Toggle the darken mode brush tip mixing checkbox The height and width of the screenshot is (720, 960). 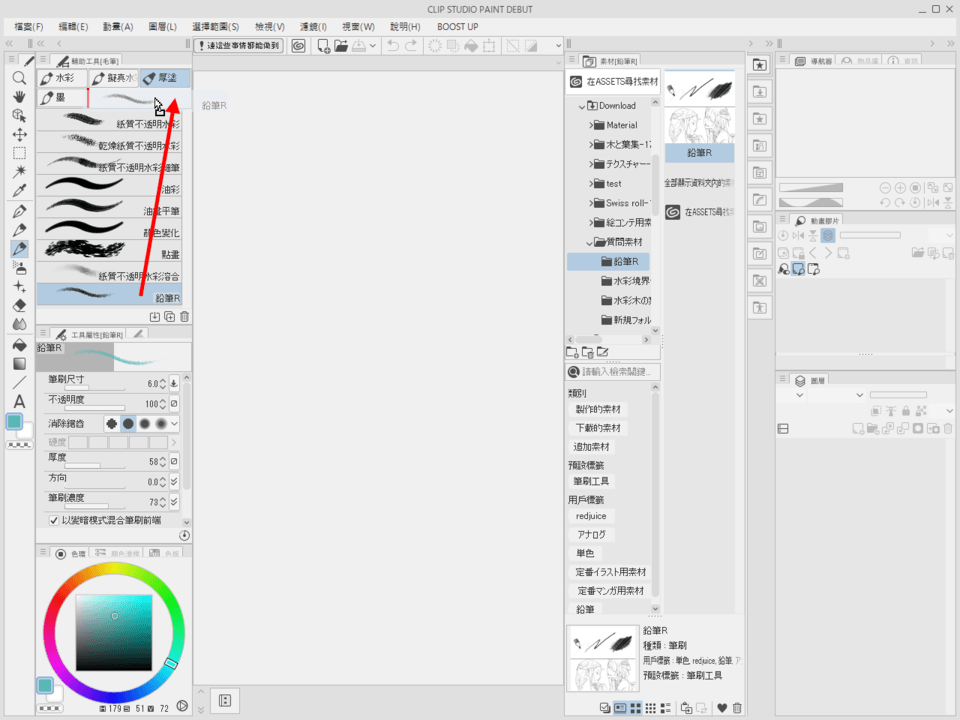coord(54,521)
